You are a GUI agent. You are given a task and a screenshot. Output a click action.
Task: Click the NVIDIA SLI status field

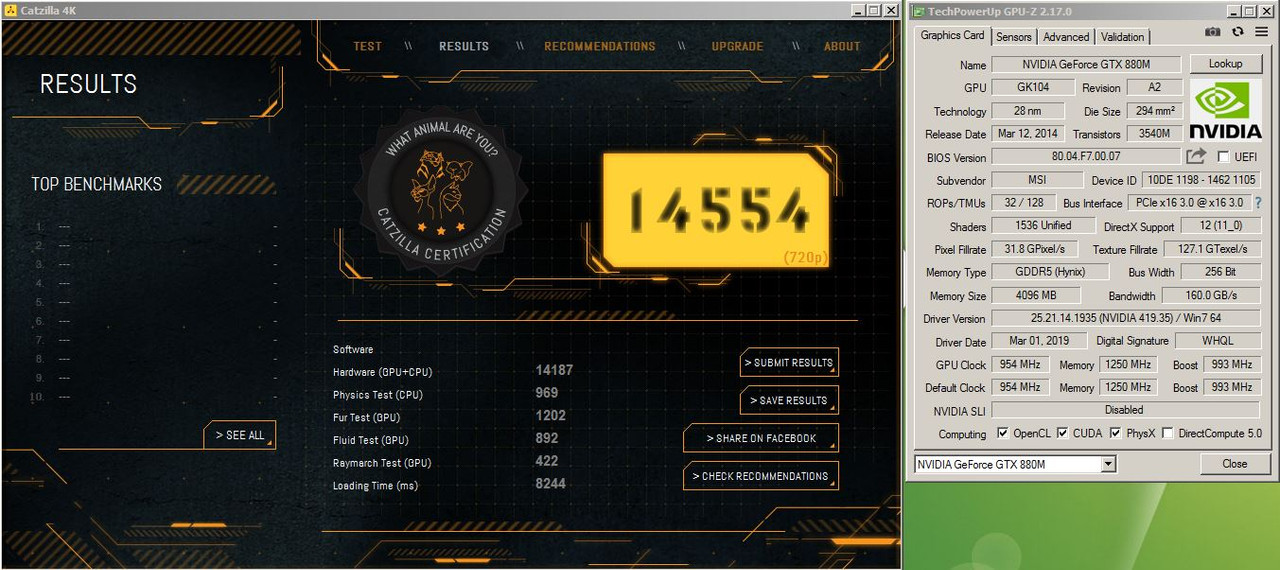click(x=1126, y=410)
